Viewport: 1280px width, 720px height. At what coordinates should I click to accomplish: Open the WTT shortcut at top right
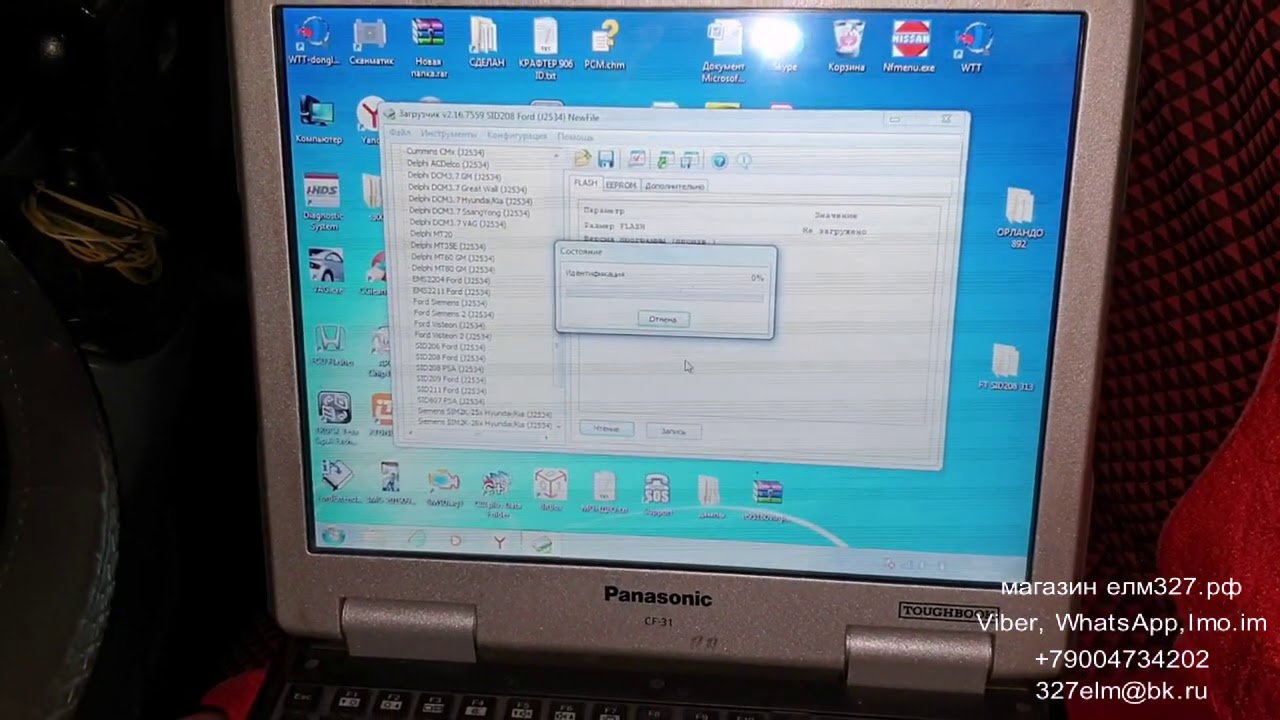pos(971,47)
